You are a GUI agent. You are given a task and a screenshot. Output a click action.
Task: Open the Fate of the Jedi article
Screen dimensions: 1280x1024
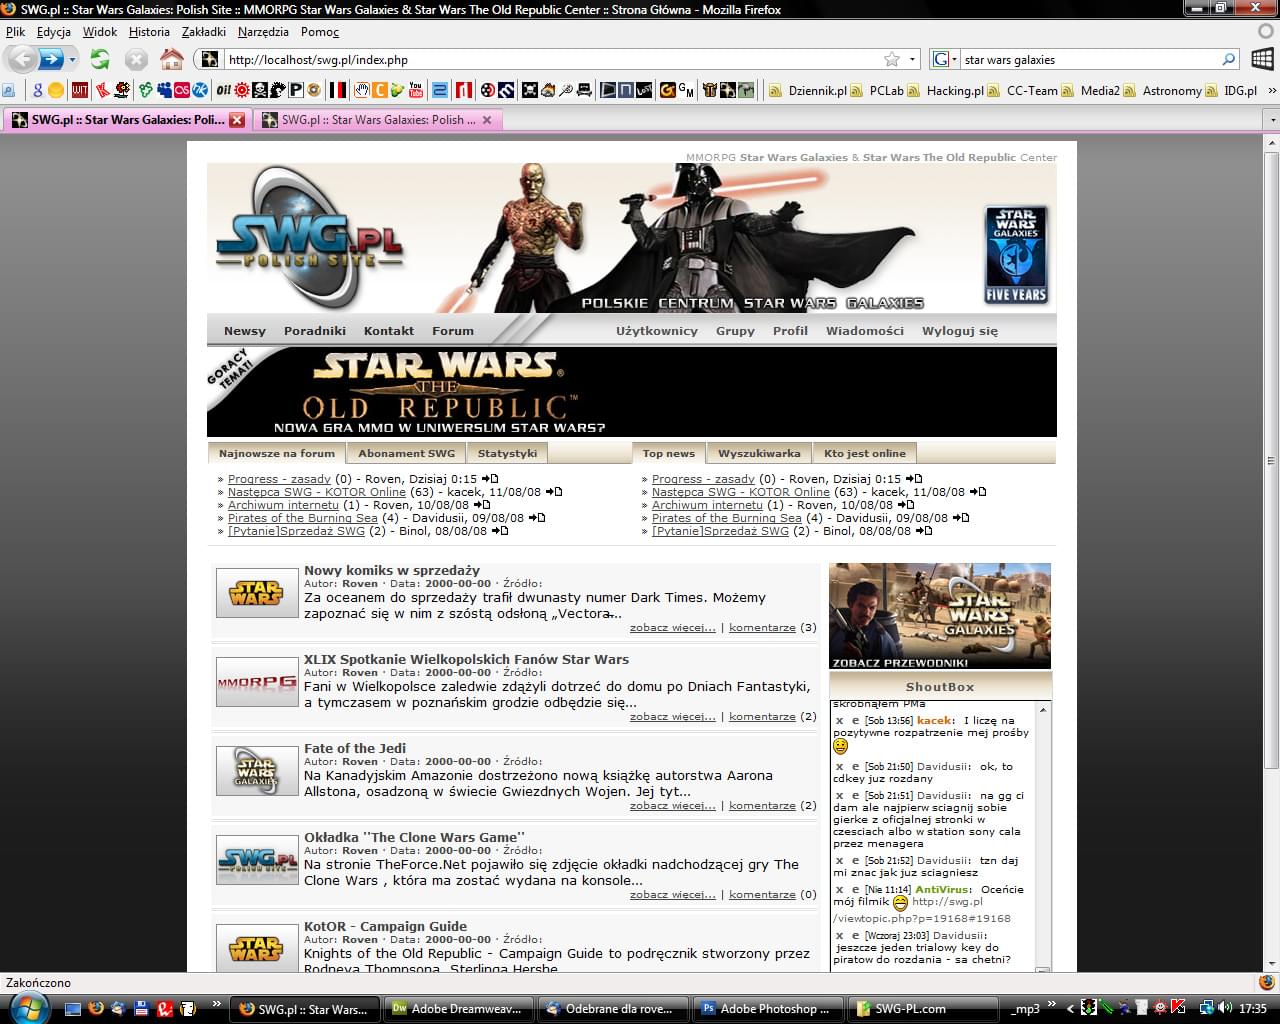[354, 748]
